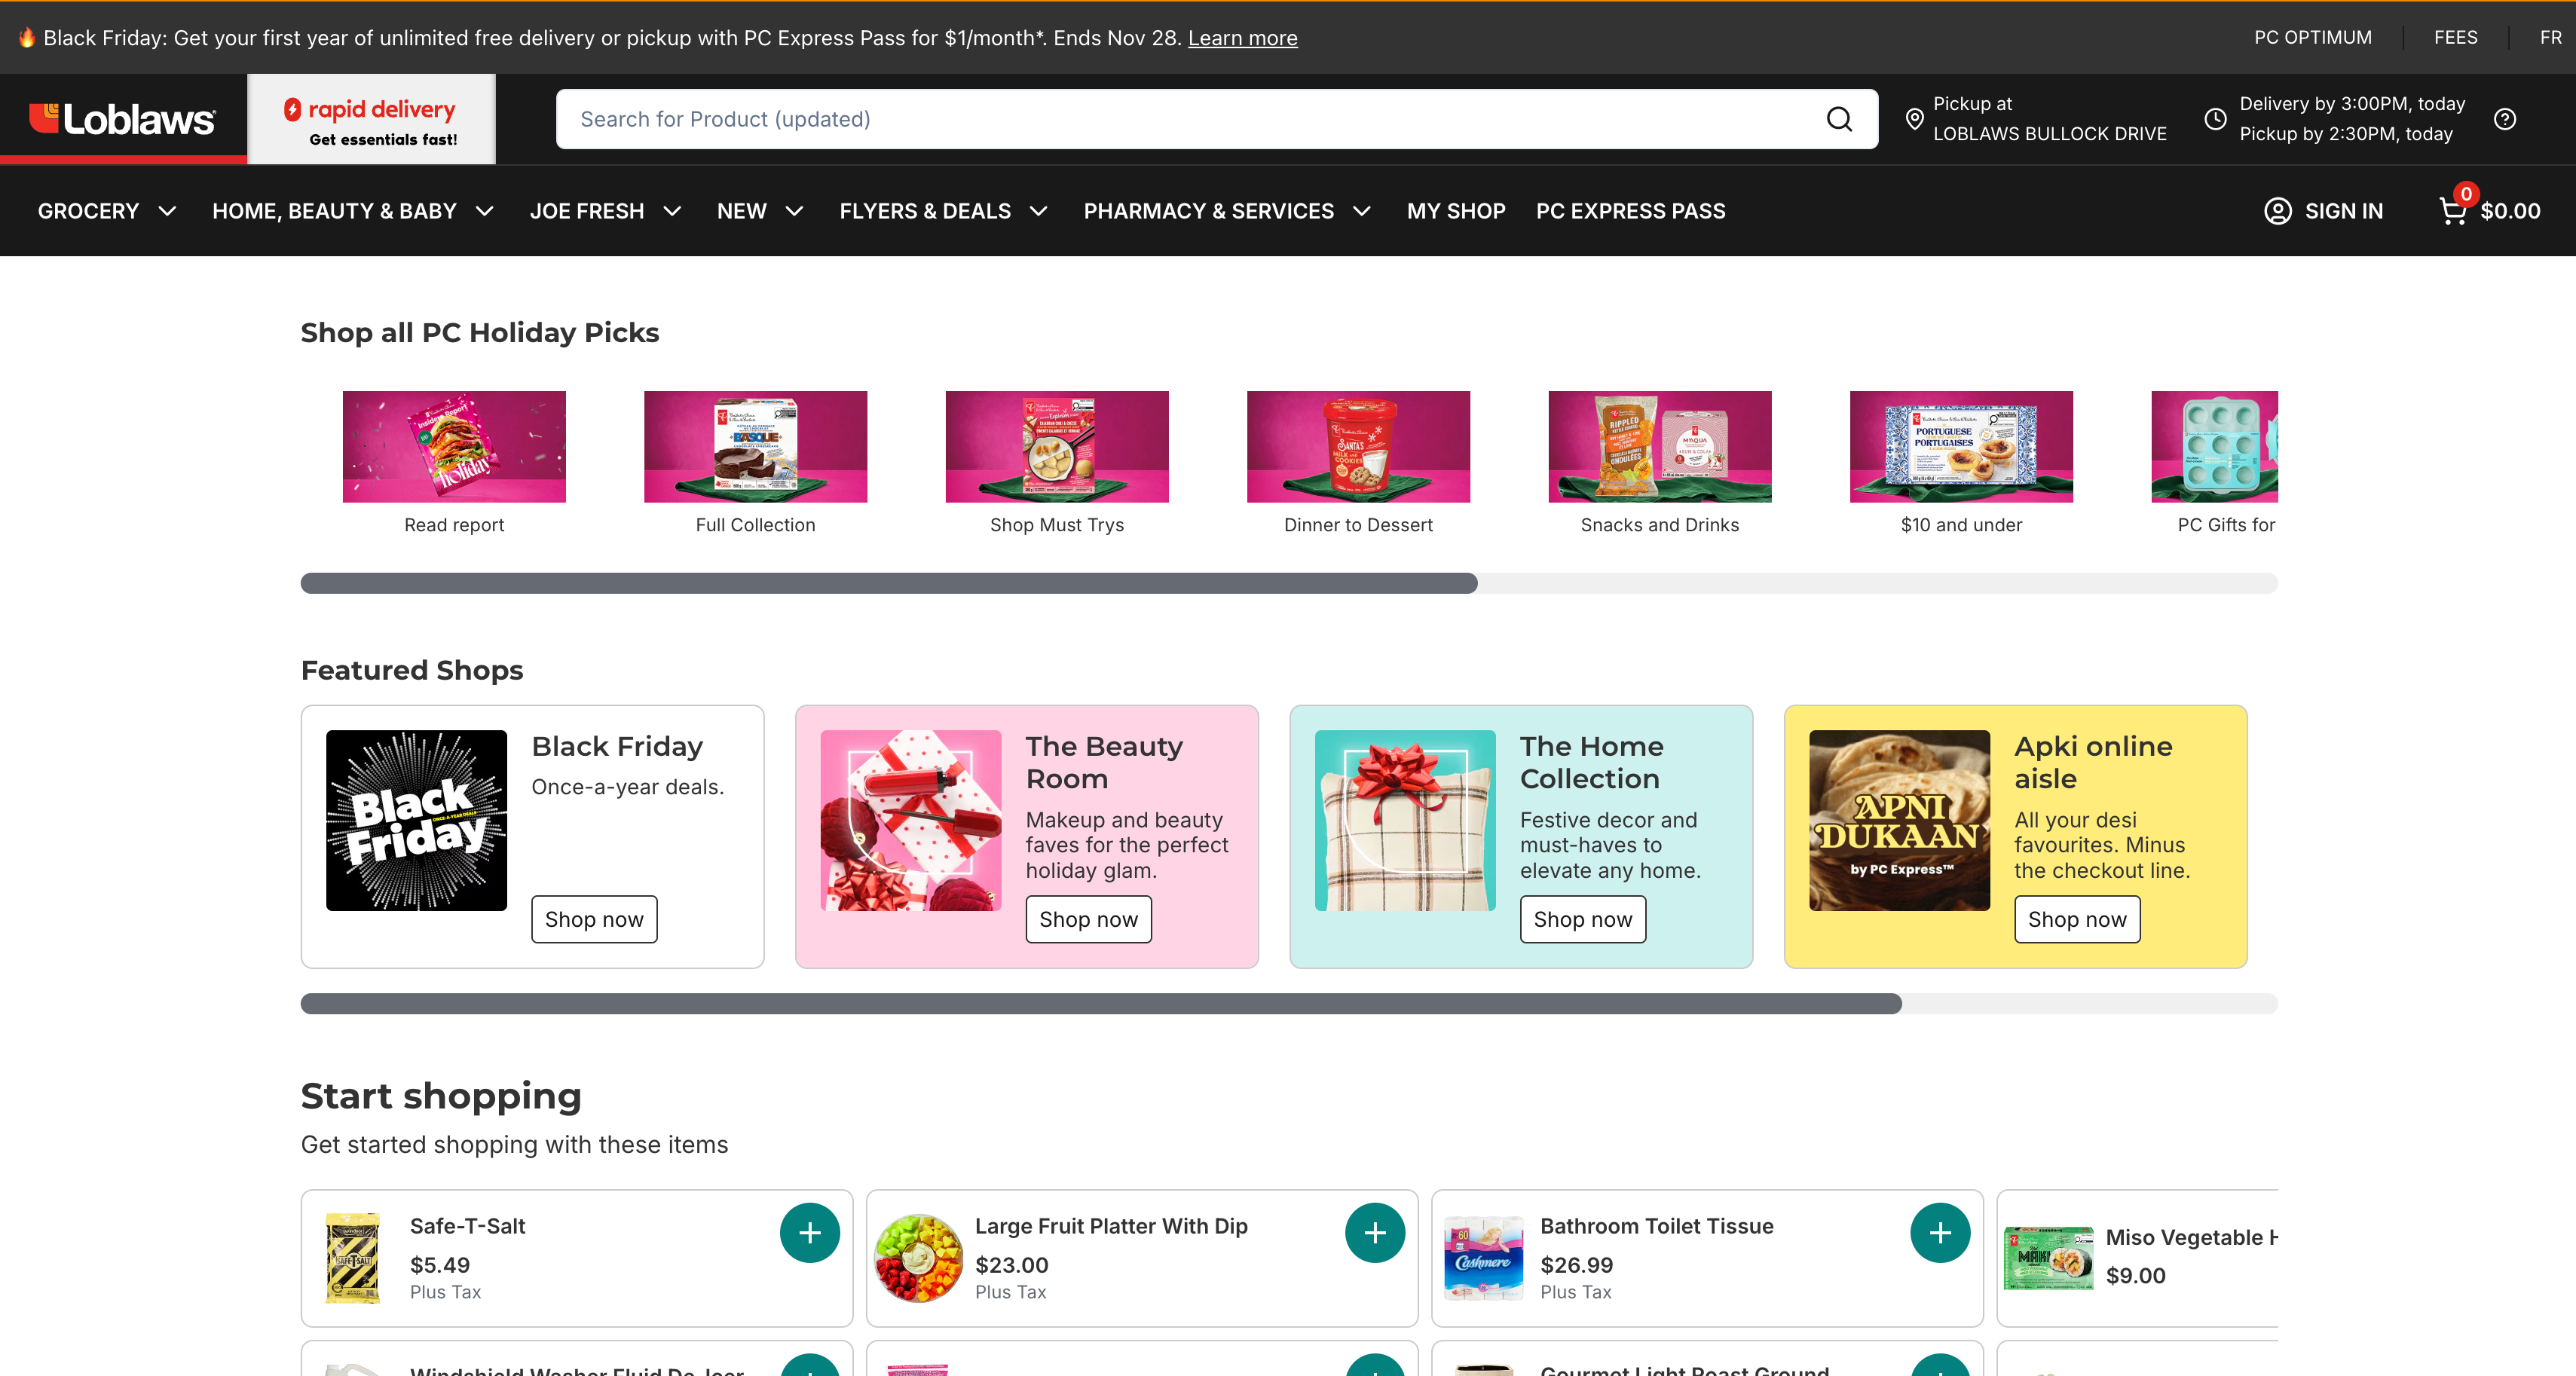Click the Sign In user icon

coord(2278,211)
